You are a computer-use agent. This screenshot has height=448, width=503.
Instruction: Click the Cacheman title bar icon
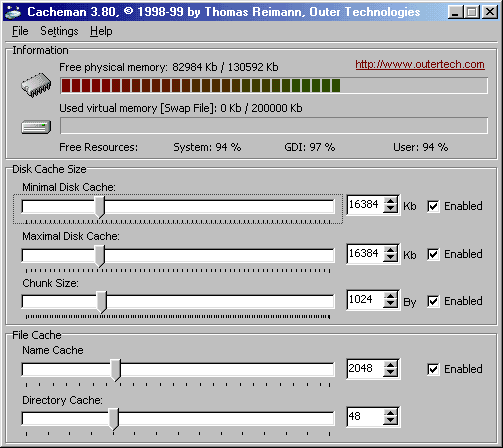13,12
